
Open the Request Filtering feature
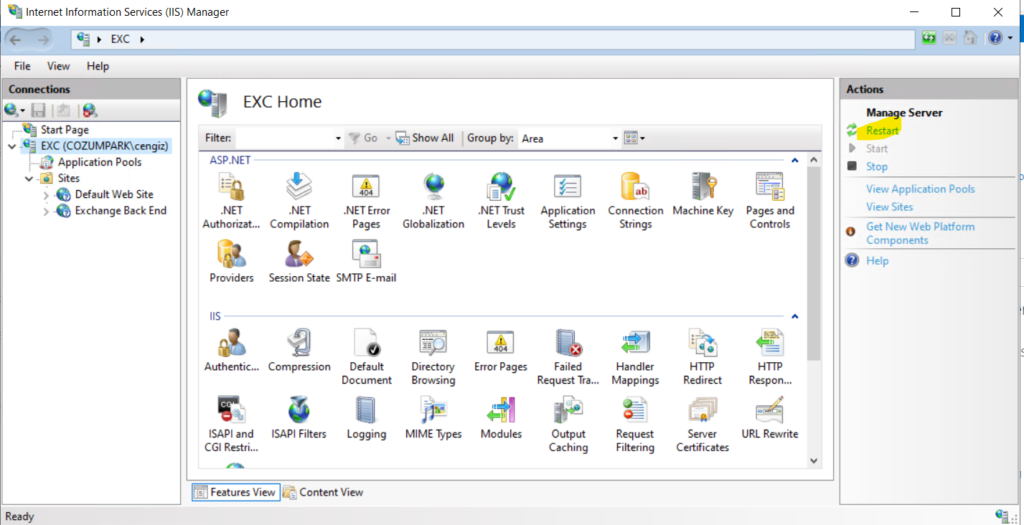635,424
